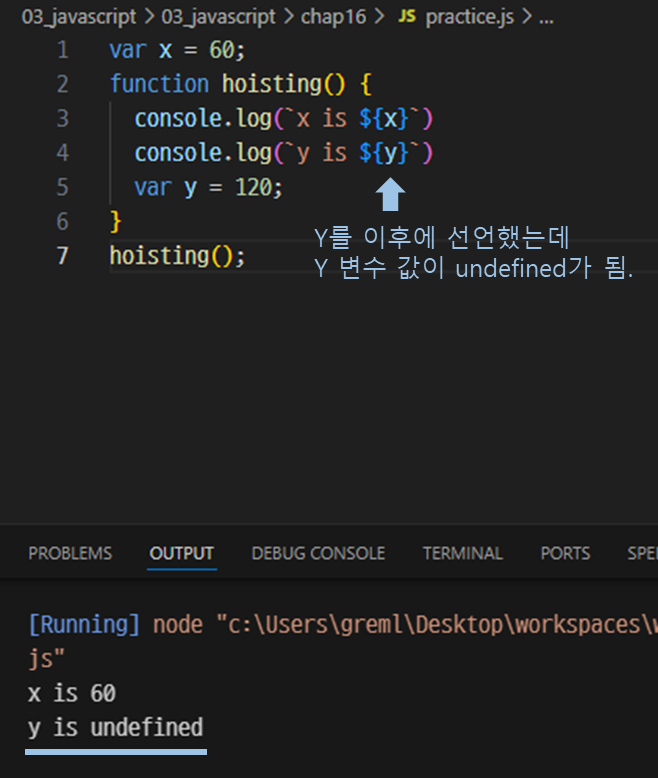The height and width of the screenshot is (778, 658).
Task: Open the PORTS panel tab
Action: tap(565, 553)
